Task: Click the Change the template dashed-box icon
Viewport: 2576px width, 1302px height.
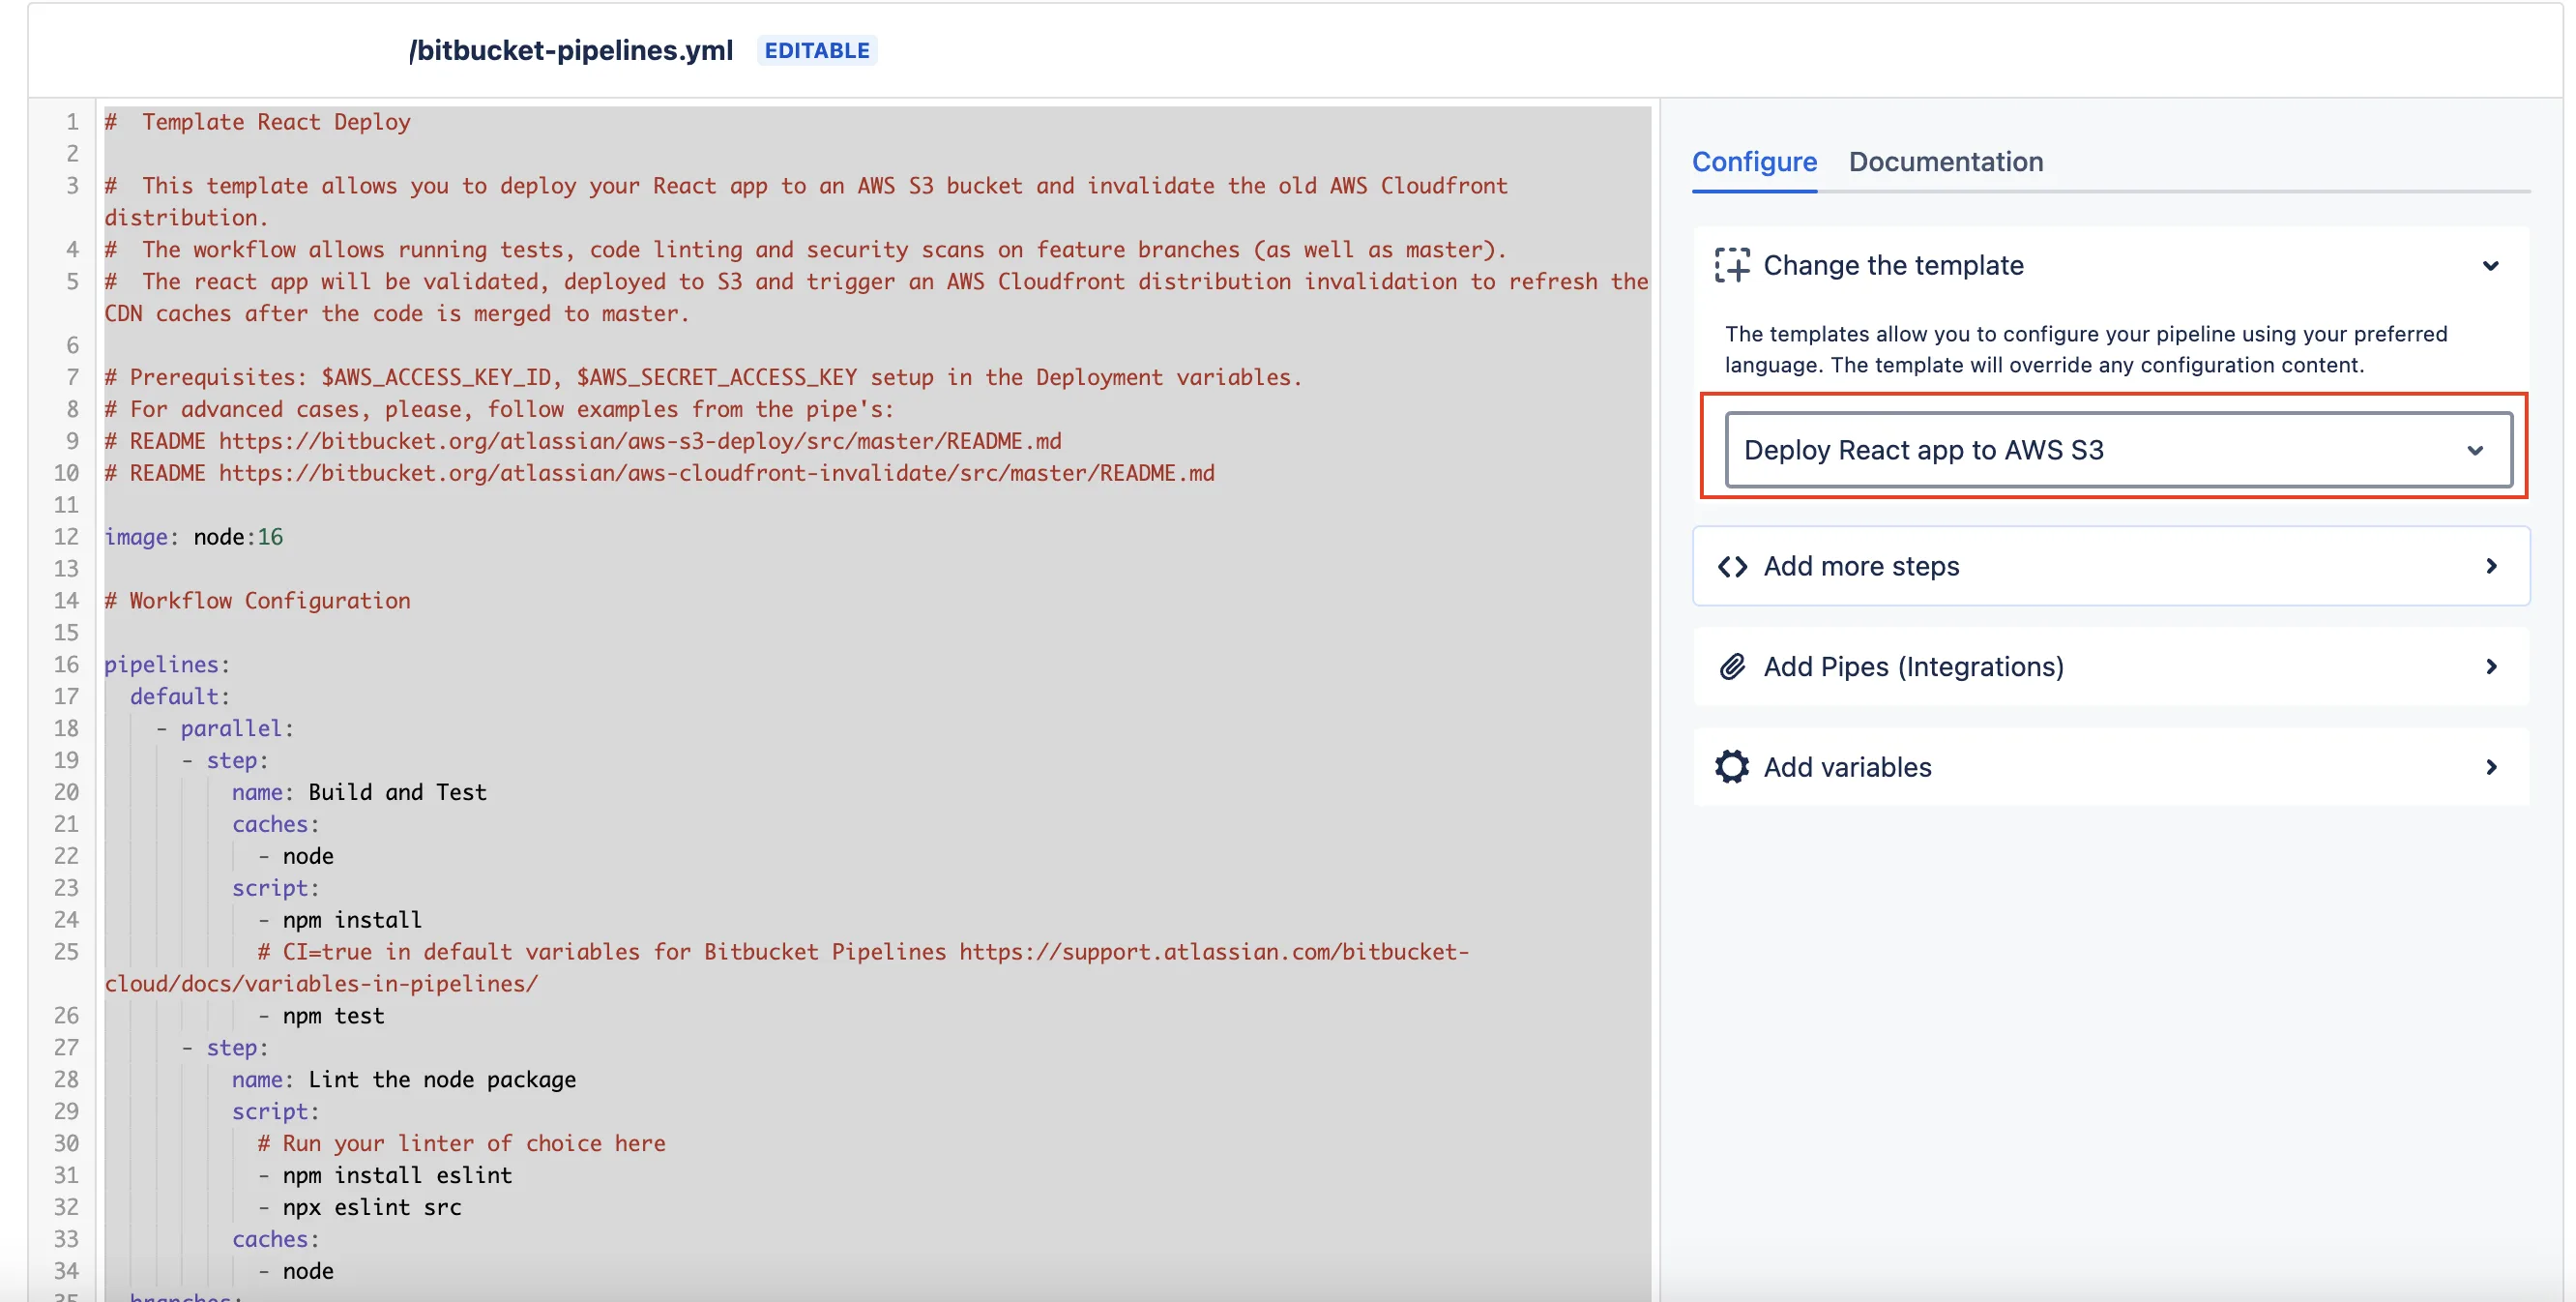Action: [x=1732, y=265]
